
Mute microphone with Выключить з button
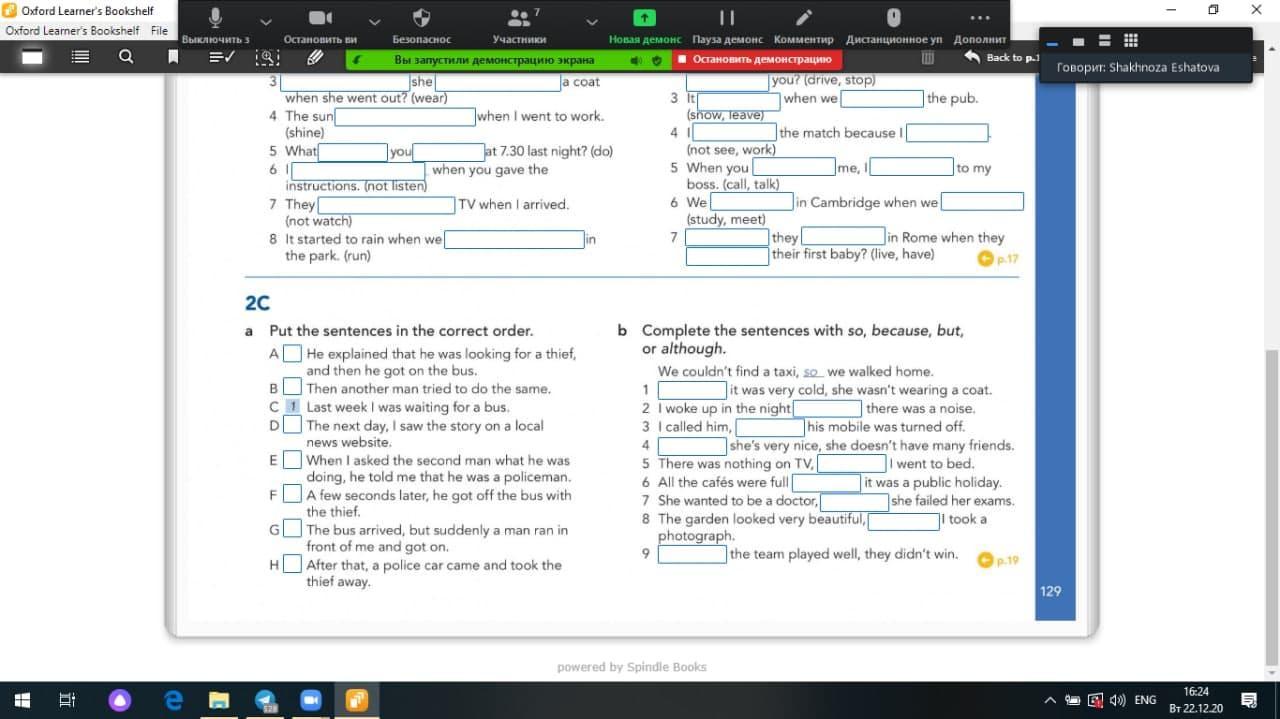point(215,26)
